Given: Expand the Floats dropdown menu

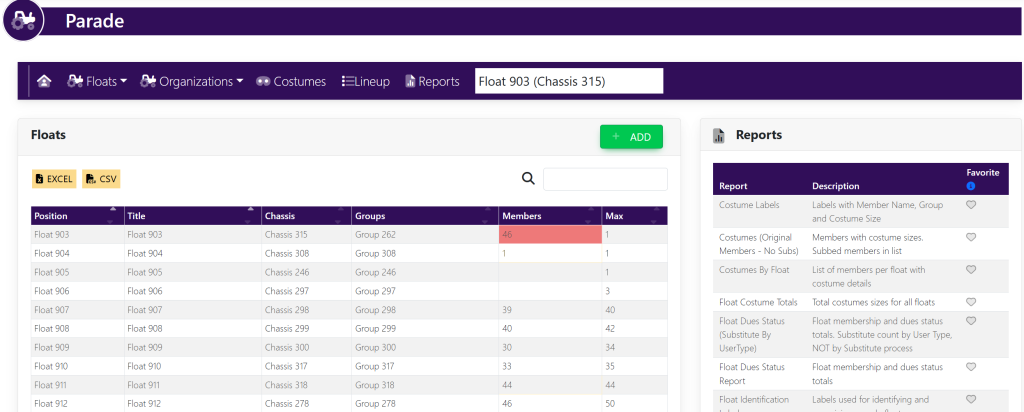Looking at the screenshot, I should [x=97, y=82].
